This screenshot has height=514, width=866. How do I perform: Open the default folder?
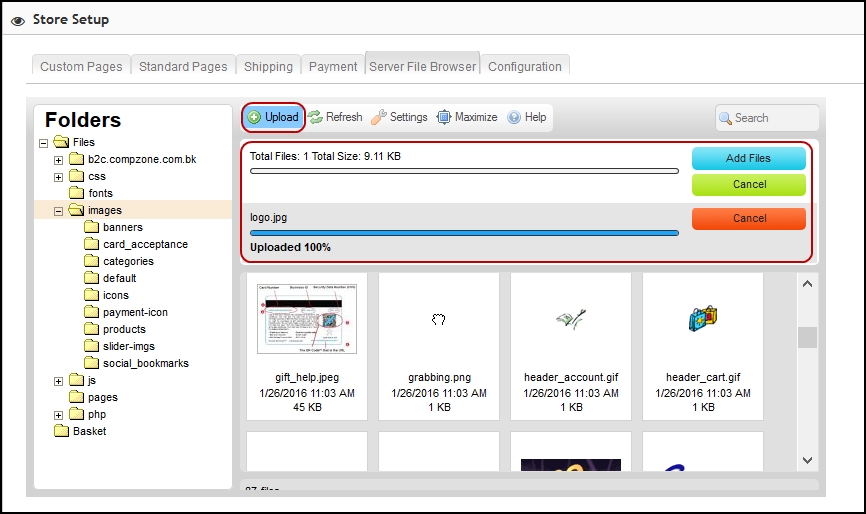[x=119, y=278]
